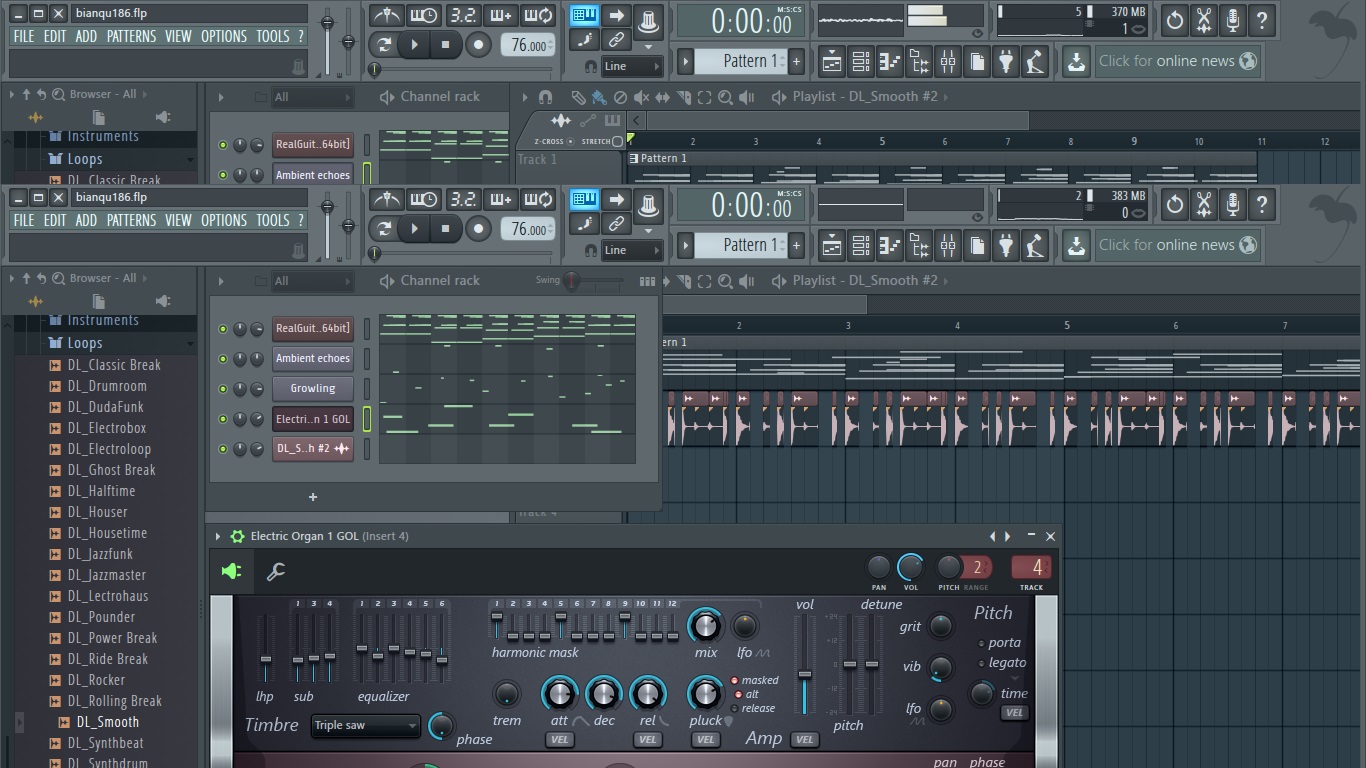
Task: Mute the DL_S..h #2 channel LED
Action: tap(223, 449)
